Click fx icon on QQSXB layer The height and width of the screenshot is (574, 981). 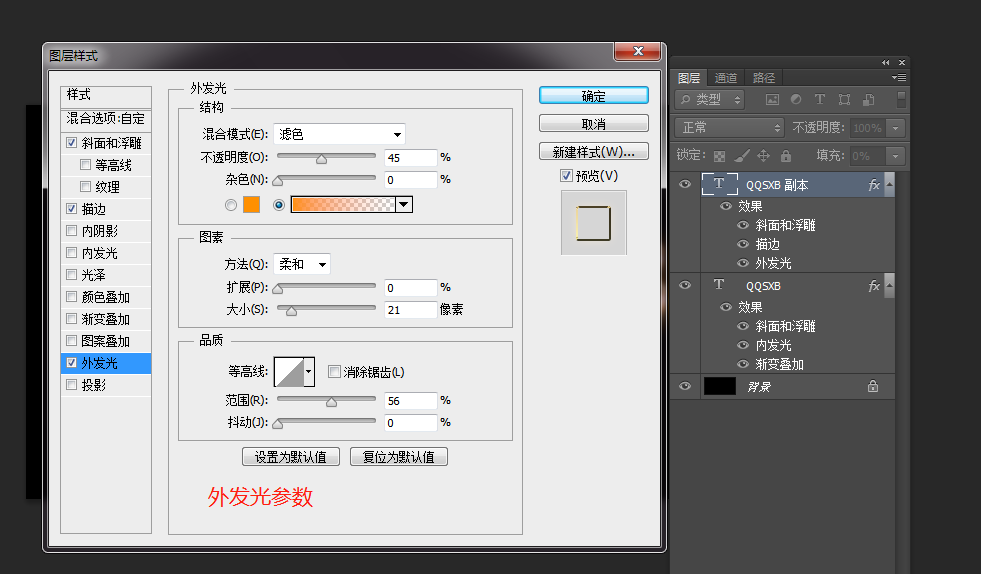pyautogui.click(x=874, y=286)
